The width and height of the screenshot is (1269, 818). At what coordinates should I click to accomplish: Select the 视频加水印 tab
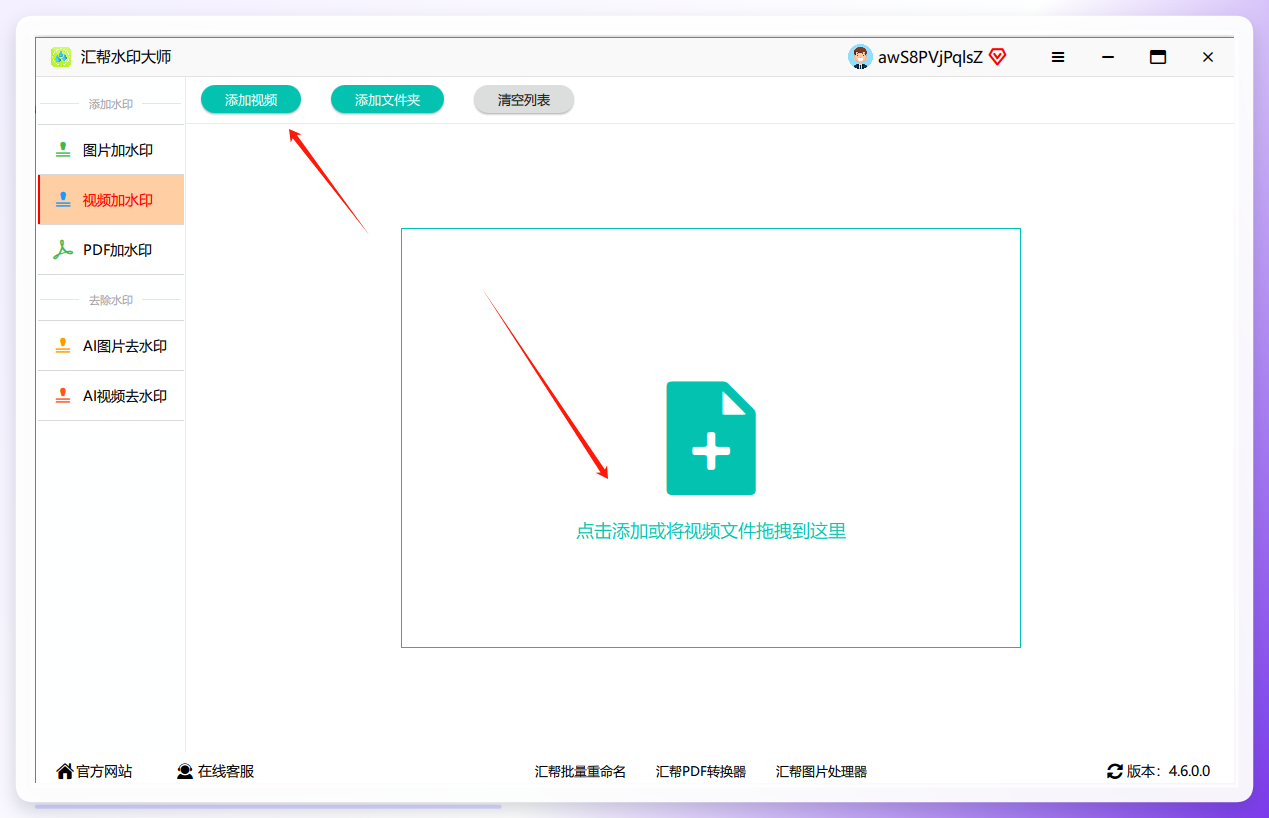[111, 200]
